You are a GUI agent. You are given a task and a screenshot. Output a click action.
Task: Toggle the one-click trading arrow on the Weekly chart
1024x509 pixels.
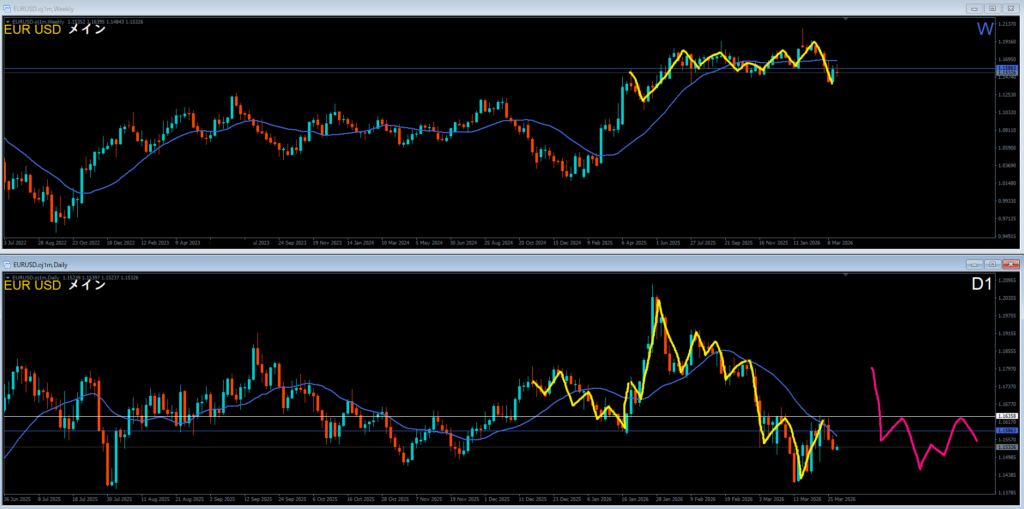[x=7, y=22]
